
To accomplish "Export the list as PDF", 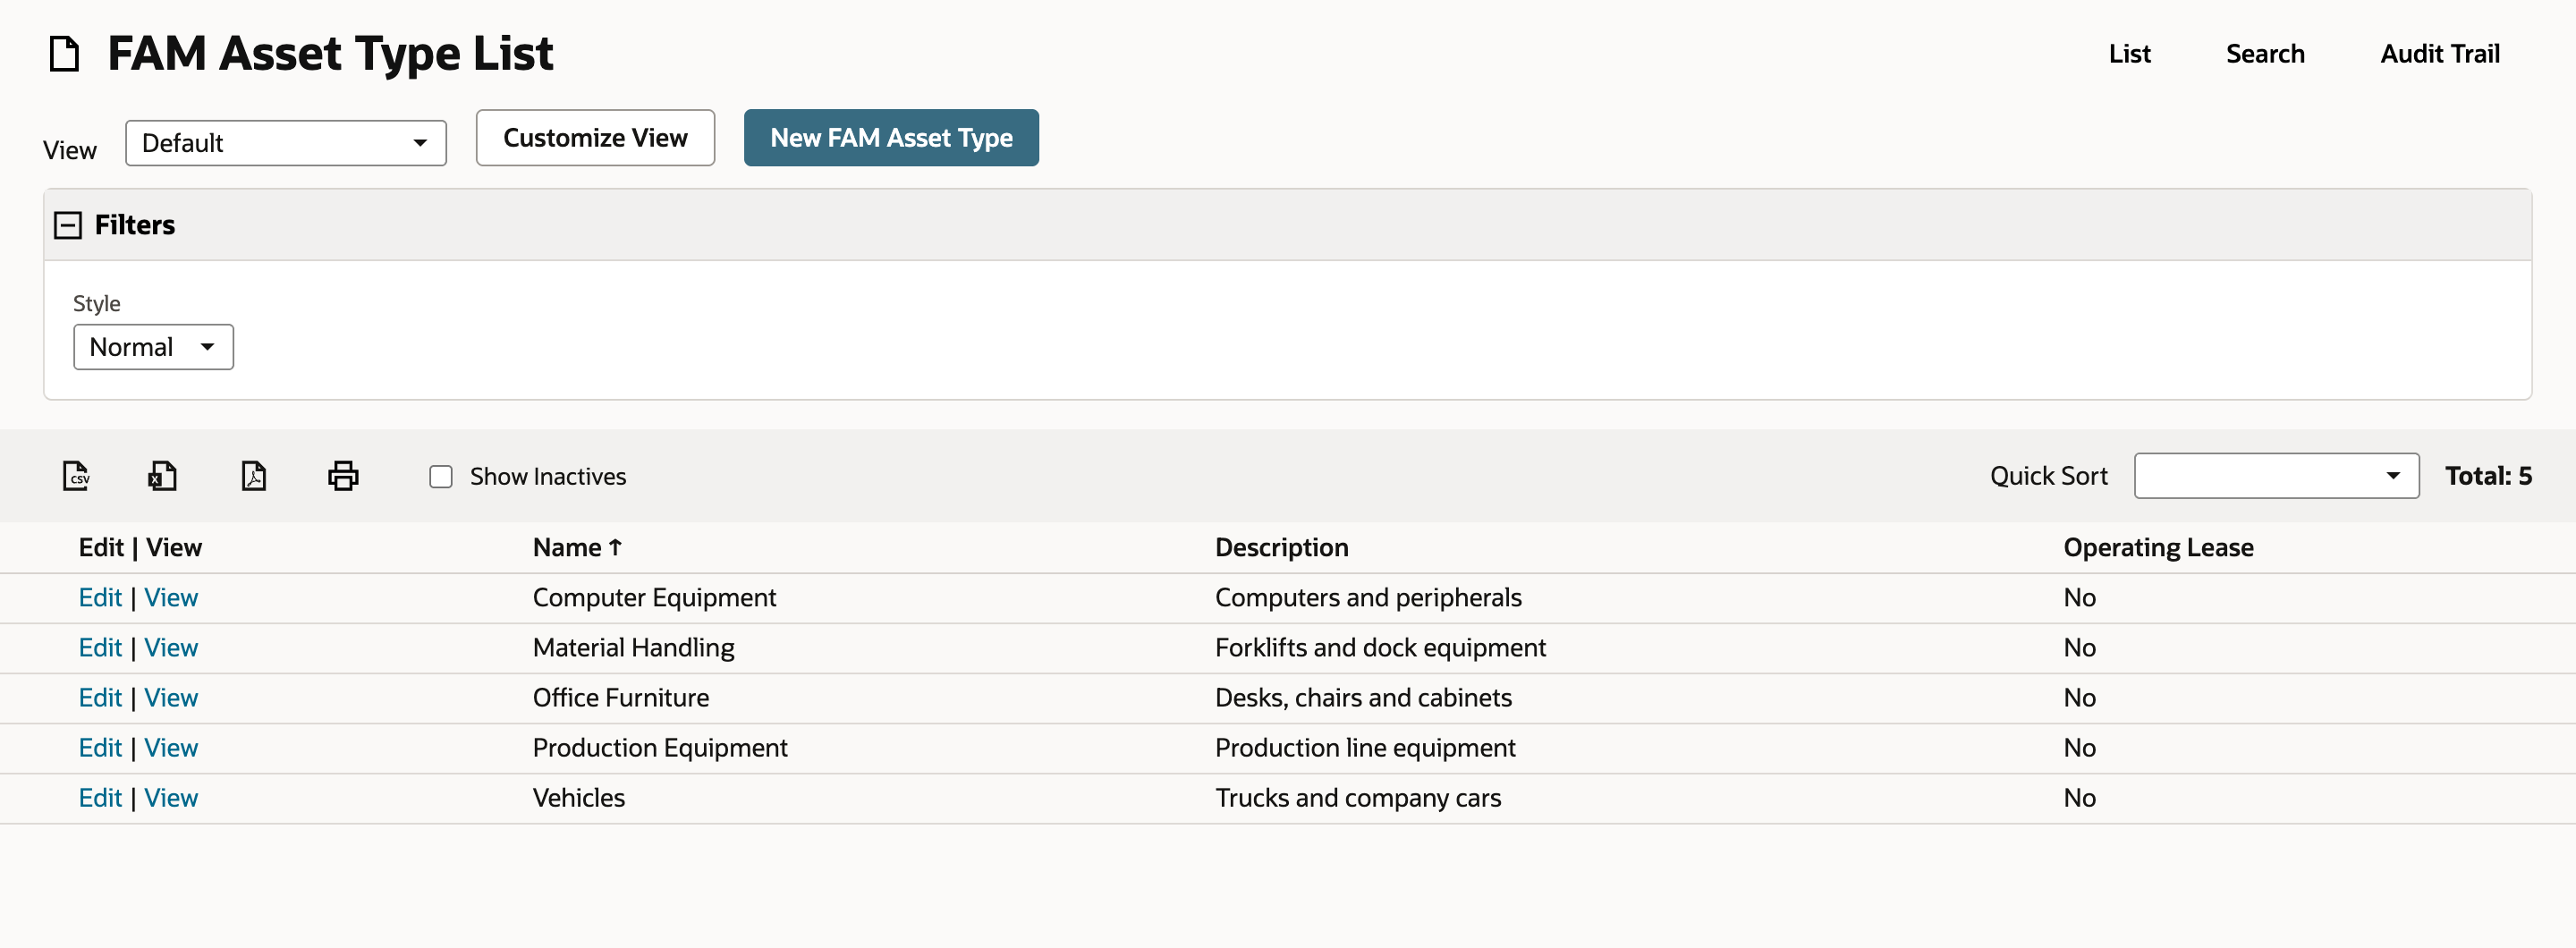I will [254, 476].
